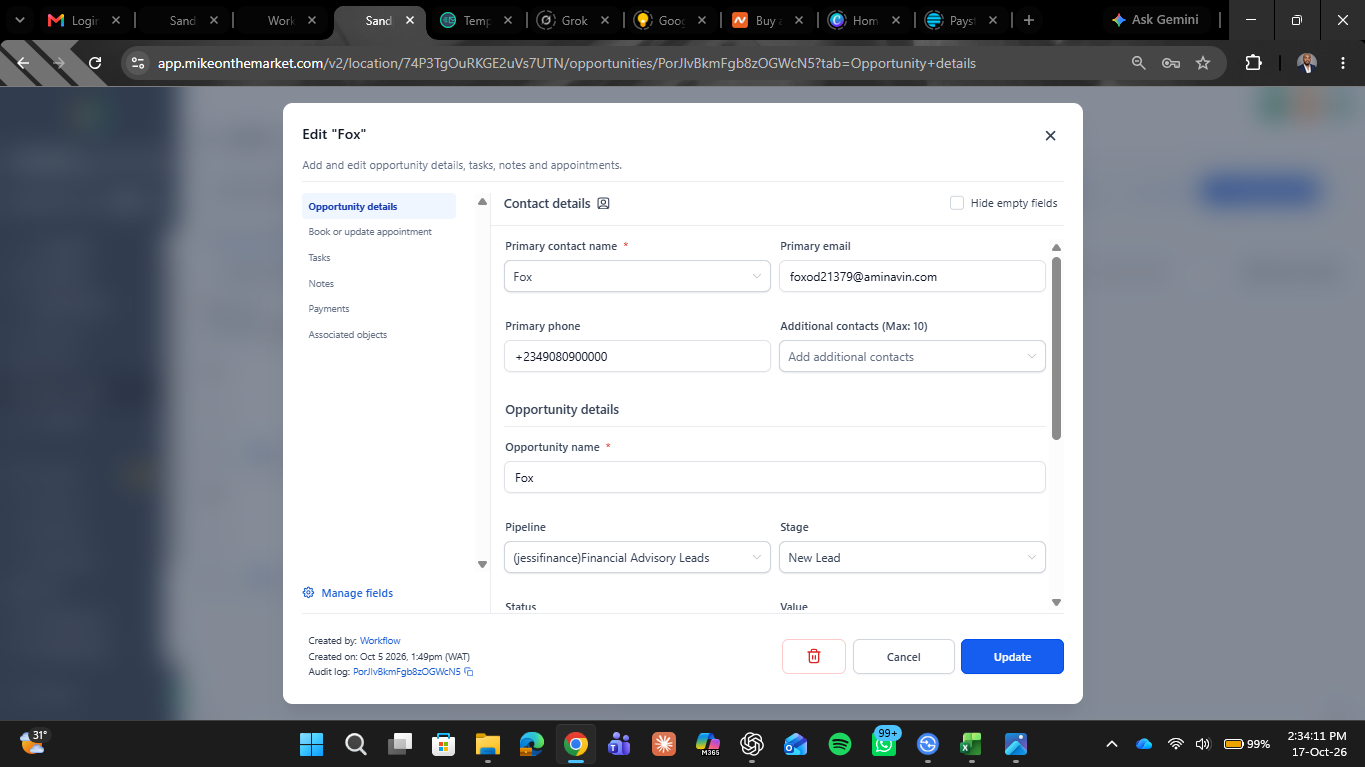Viewport: 1365px width, 767px height.
Task: Open the Manage fields link
Action: (357, 593)
